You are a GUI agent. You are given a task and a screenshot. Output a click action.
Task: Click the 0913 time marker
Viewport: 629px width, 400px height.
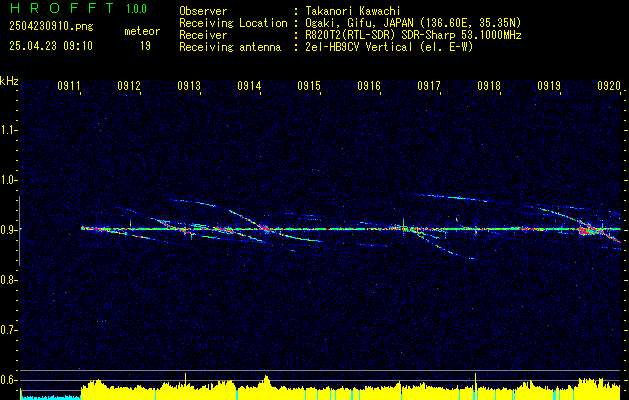tap(189, 85)
